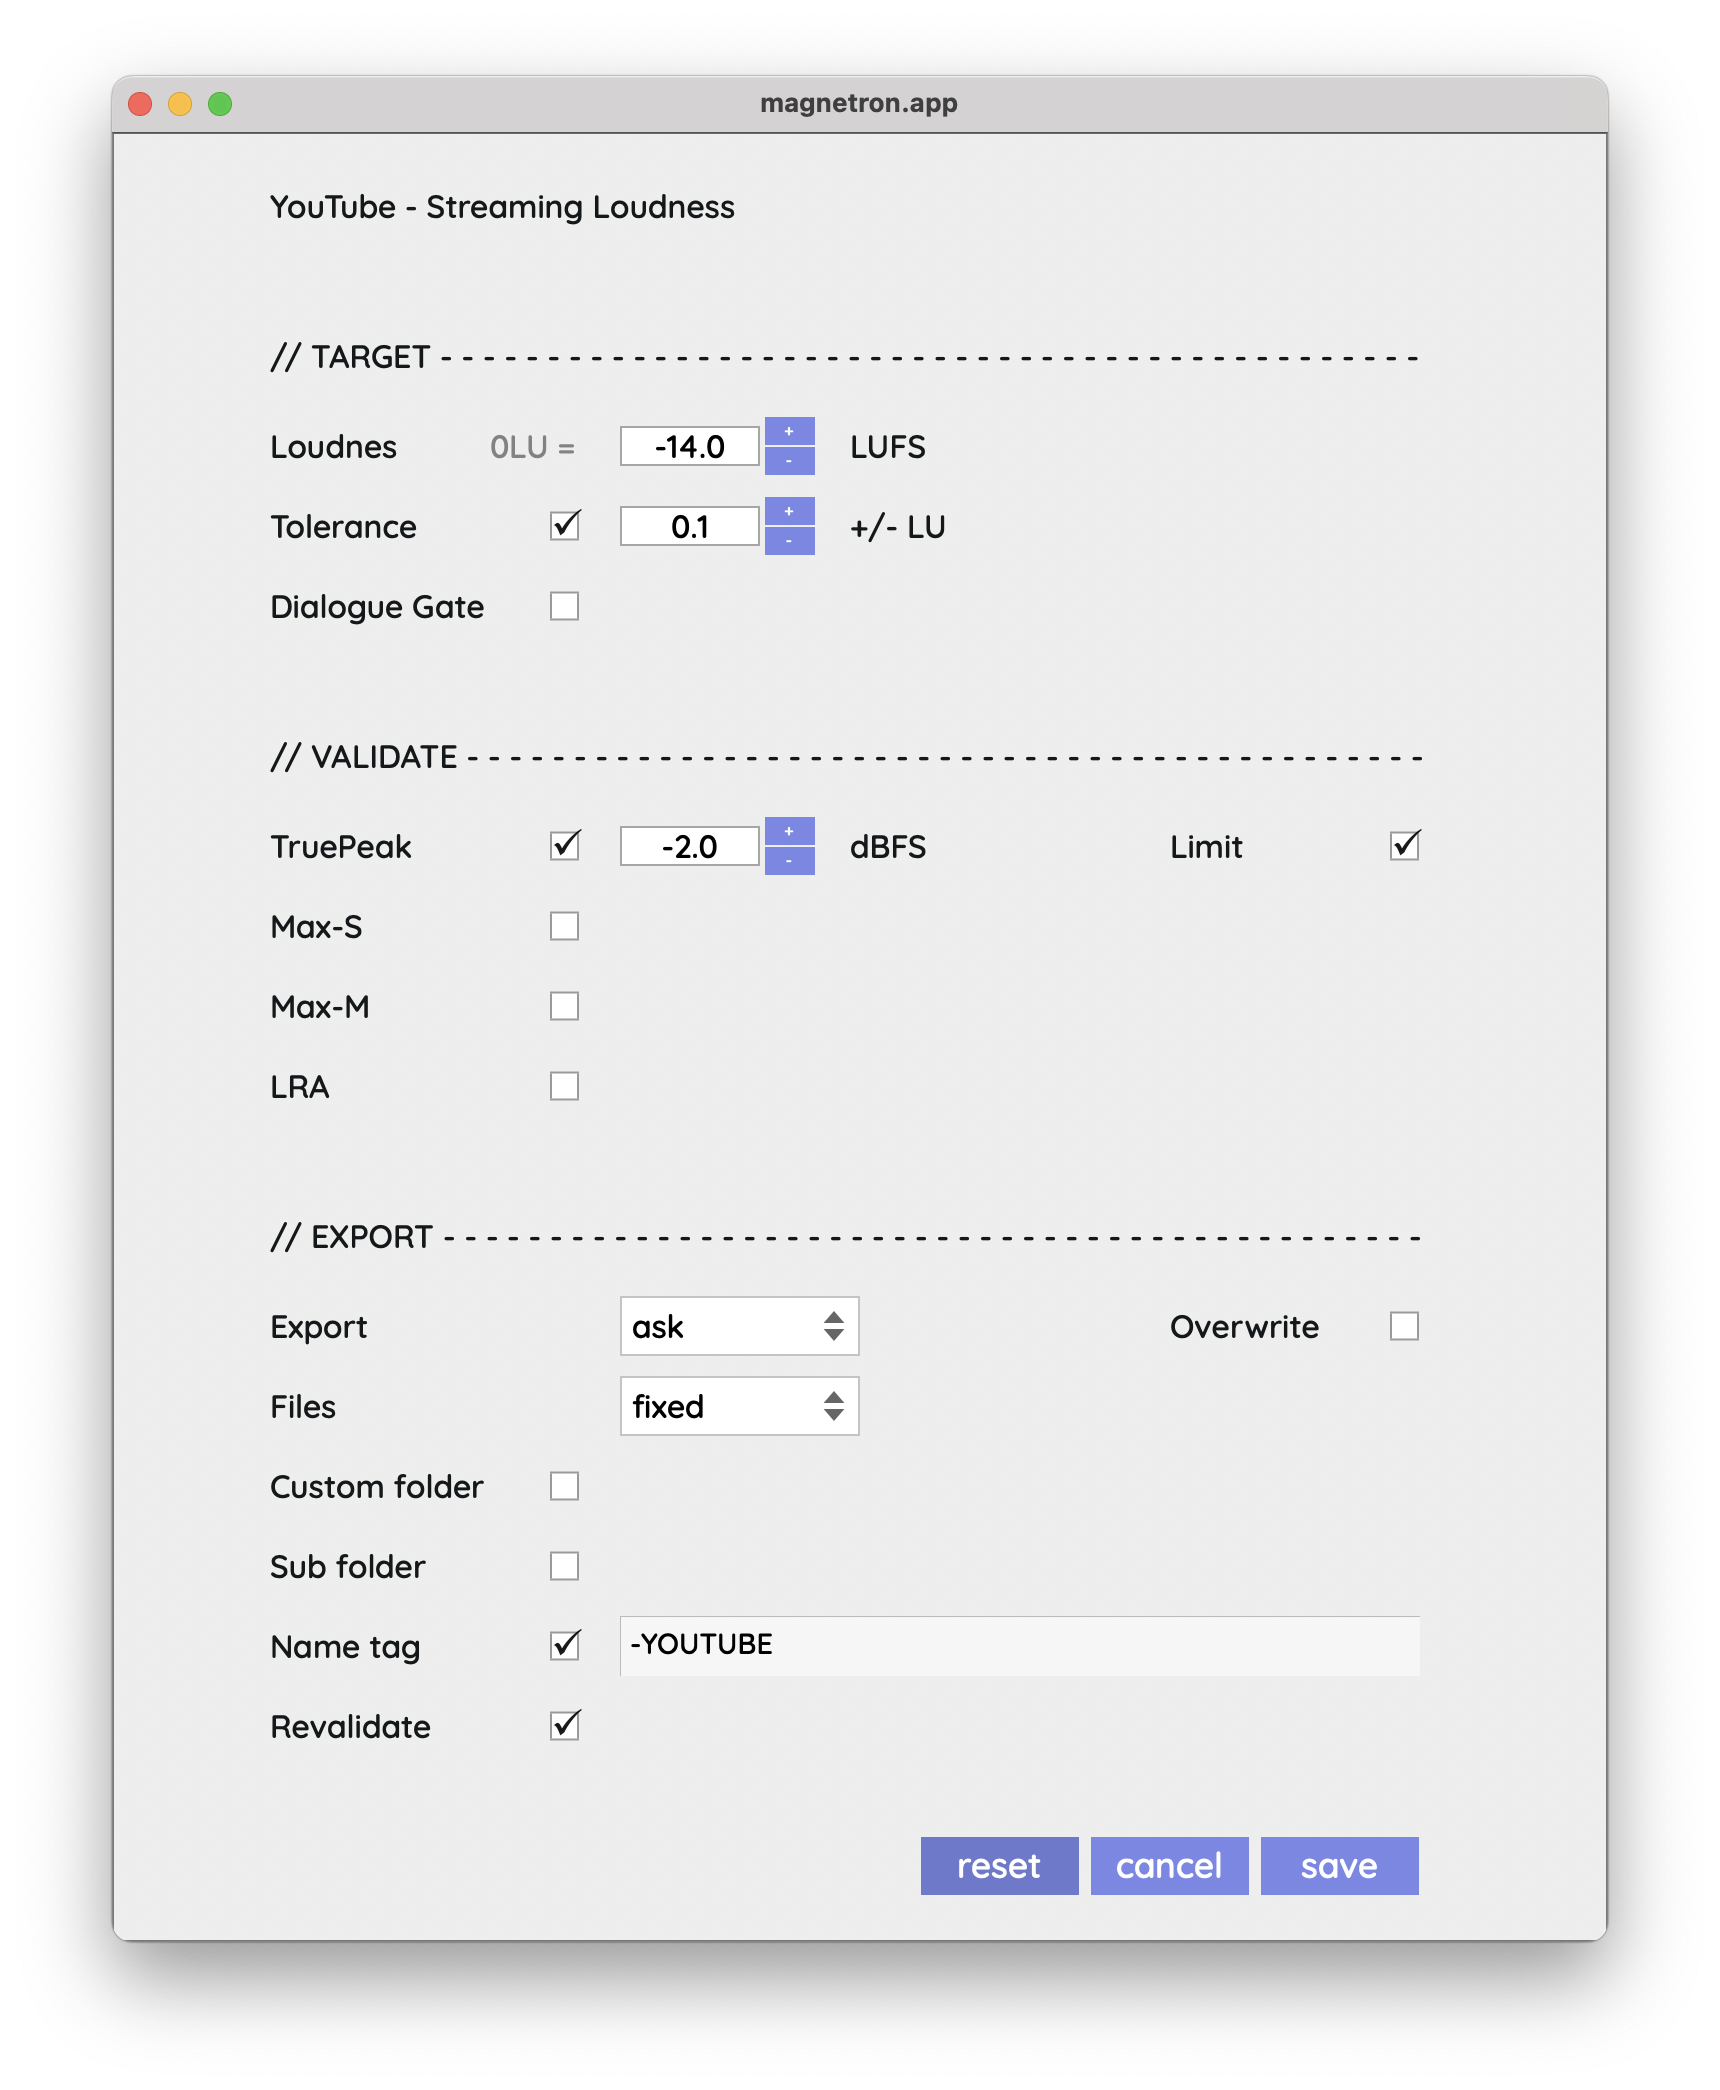Disable the Tolerance checkbox
Viewport: 1720px width, 2090px height.
pyautogui.click(x=565, y=526)
